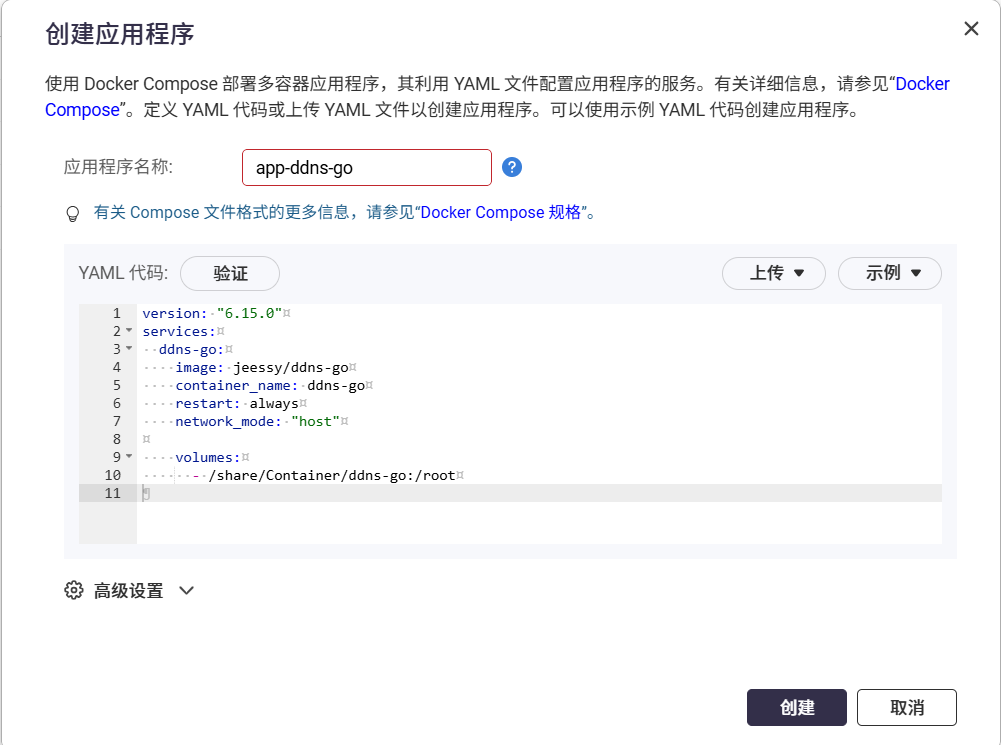Image resolution: width=1001 pixels, height=745 pixels.
Task: Click the application name input field
Action: (x=366, y=168)
